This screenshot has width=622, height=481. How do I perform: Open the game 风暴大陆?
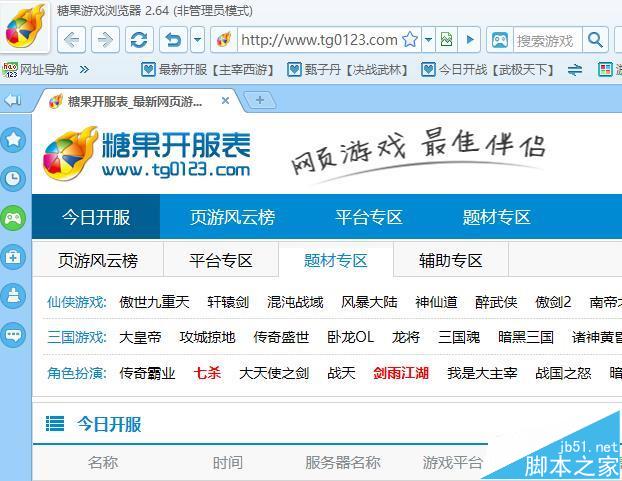coord(369,302)
